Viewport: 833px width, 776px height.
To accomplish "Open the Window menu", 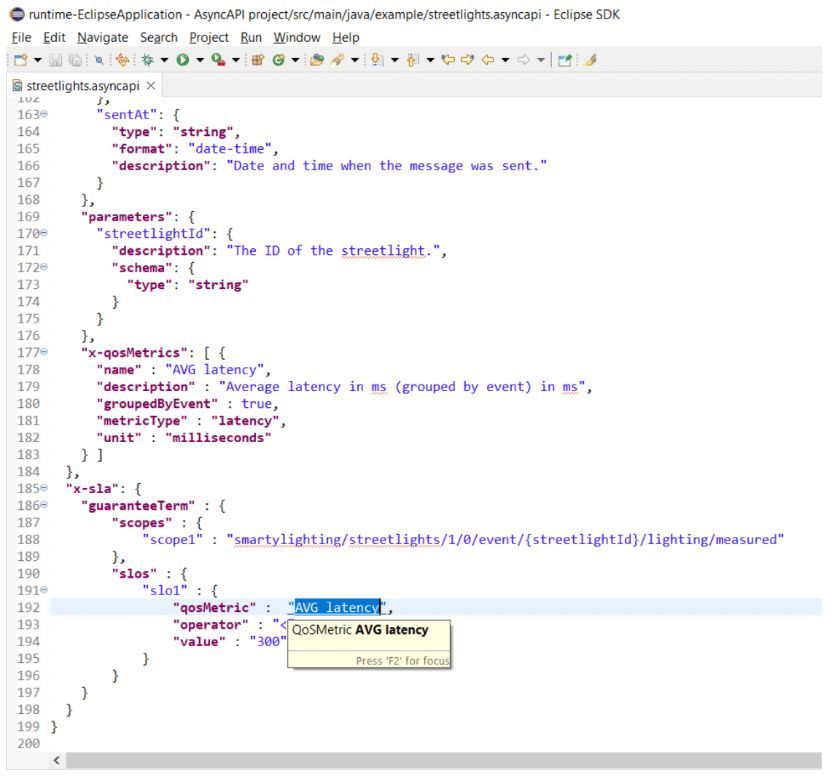I will (297, 38).
